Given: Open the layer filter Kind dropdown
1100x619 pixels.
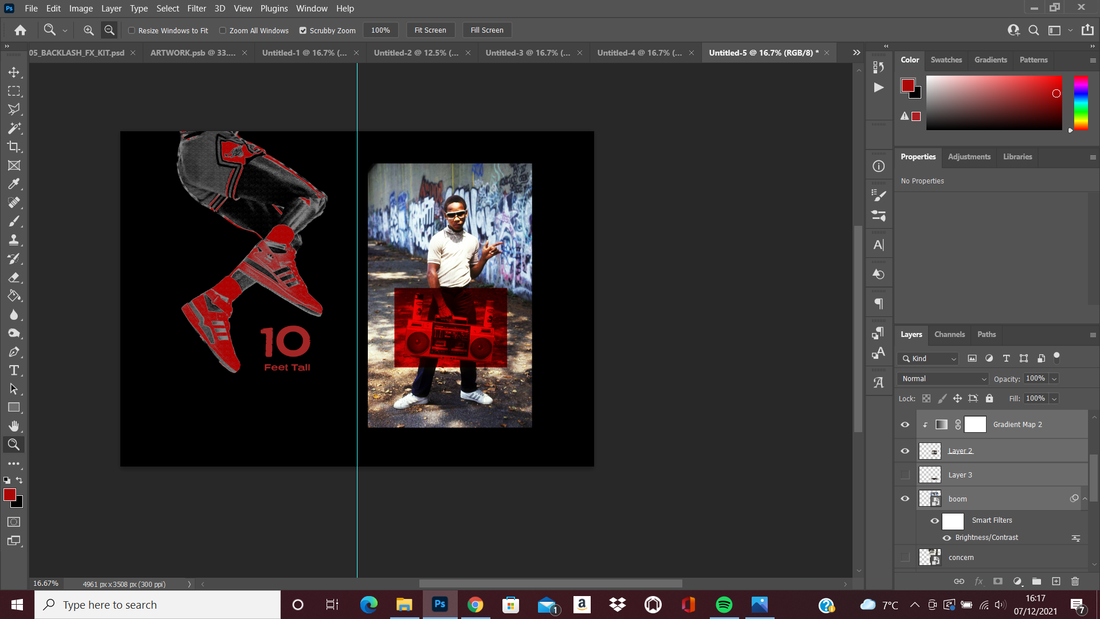Looking at the screenshot, I should pos(929,359).
